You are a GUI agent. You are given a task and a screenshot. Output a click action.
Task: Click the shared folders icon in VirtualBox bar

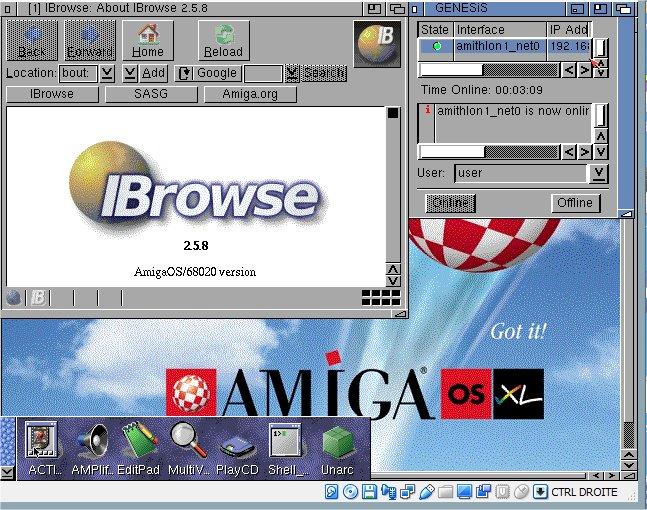coord(446,492)
